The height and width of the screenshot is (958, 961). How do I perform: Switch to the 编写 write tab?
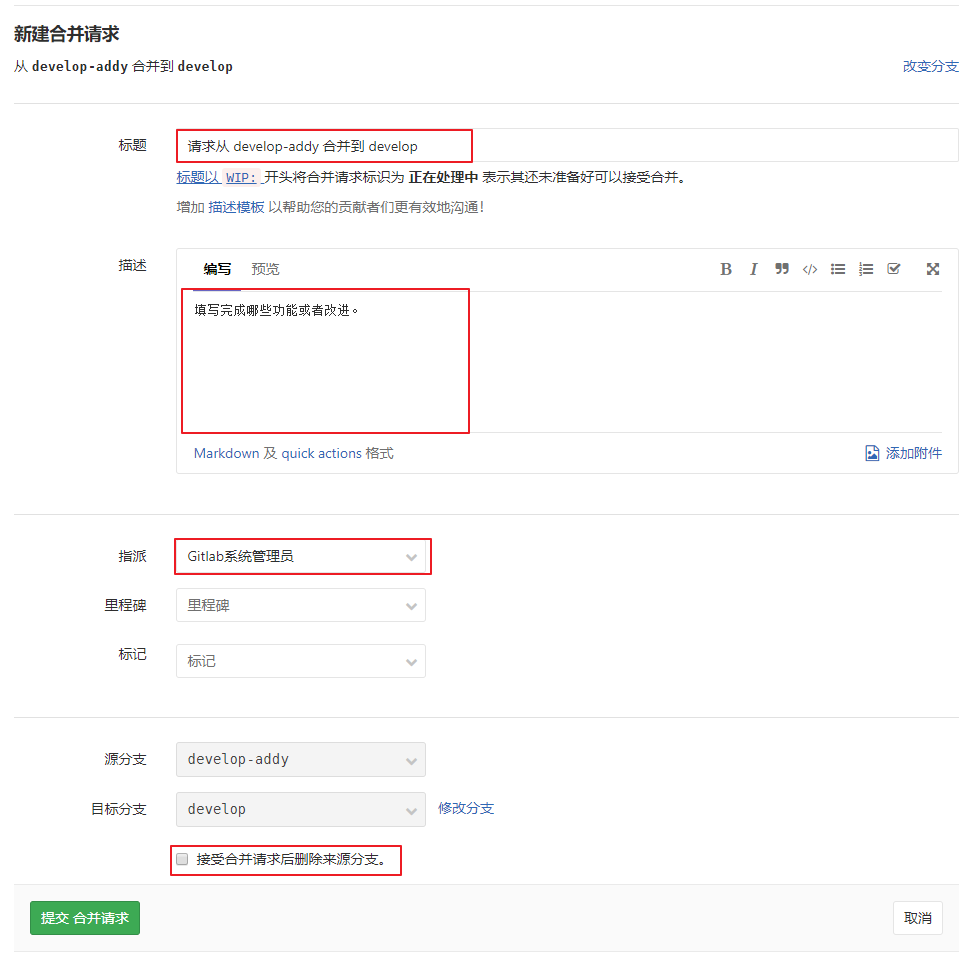tap(217, 269)
